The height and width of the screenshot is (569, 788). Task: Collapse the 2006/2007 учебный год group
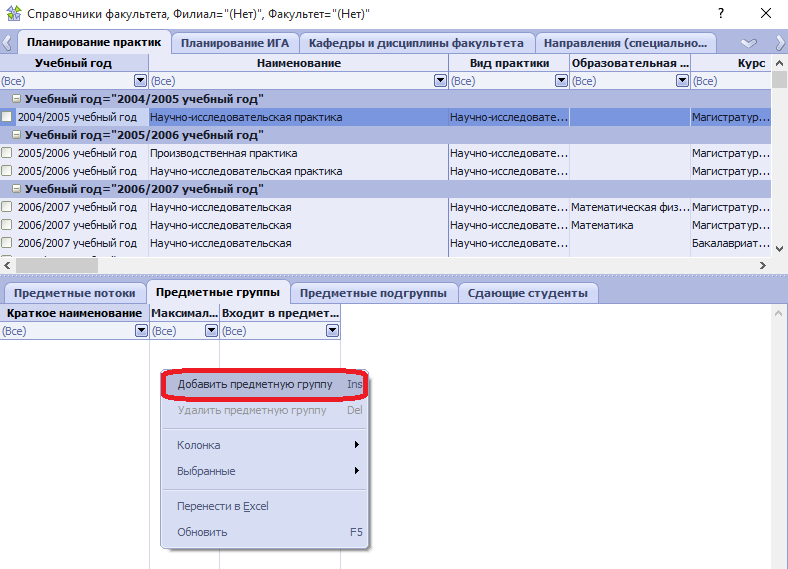coord(17,189)
